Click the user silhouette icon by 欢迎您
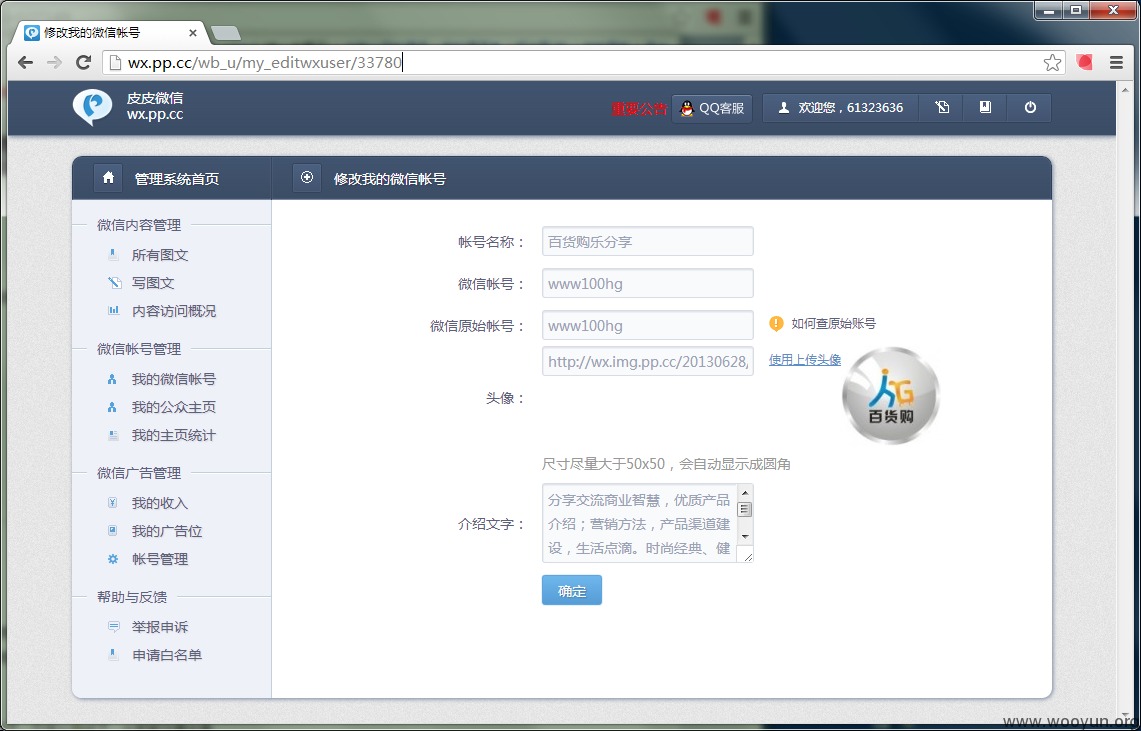The image size is (1141, 731). click(784, 108)
